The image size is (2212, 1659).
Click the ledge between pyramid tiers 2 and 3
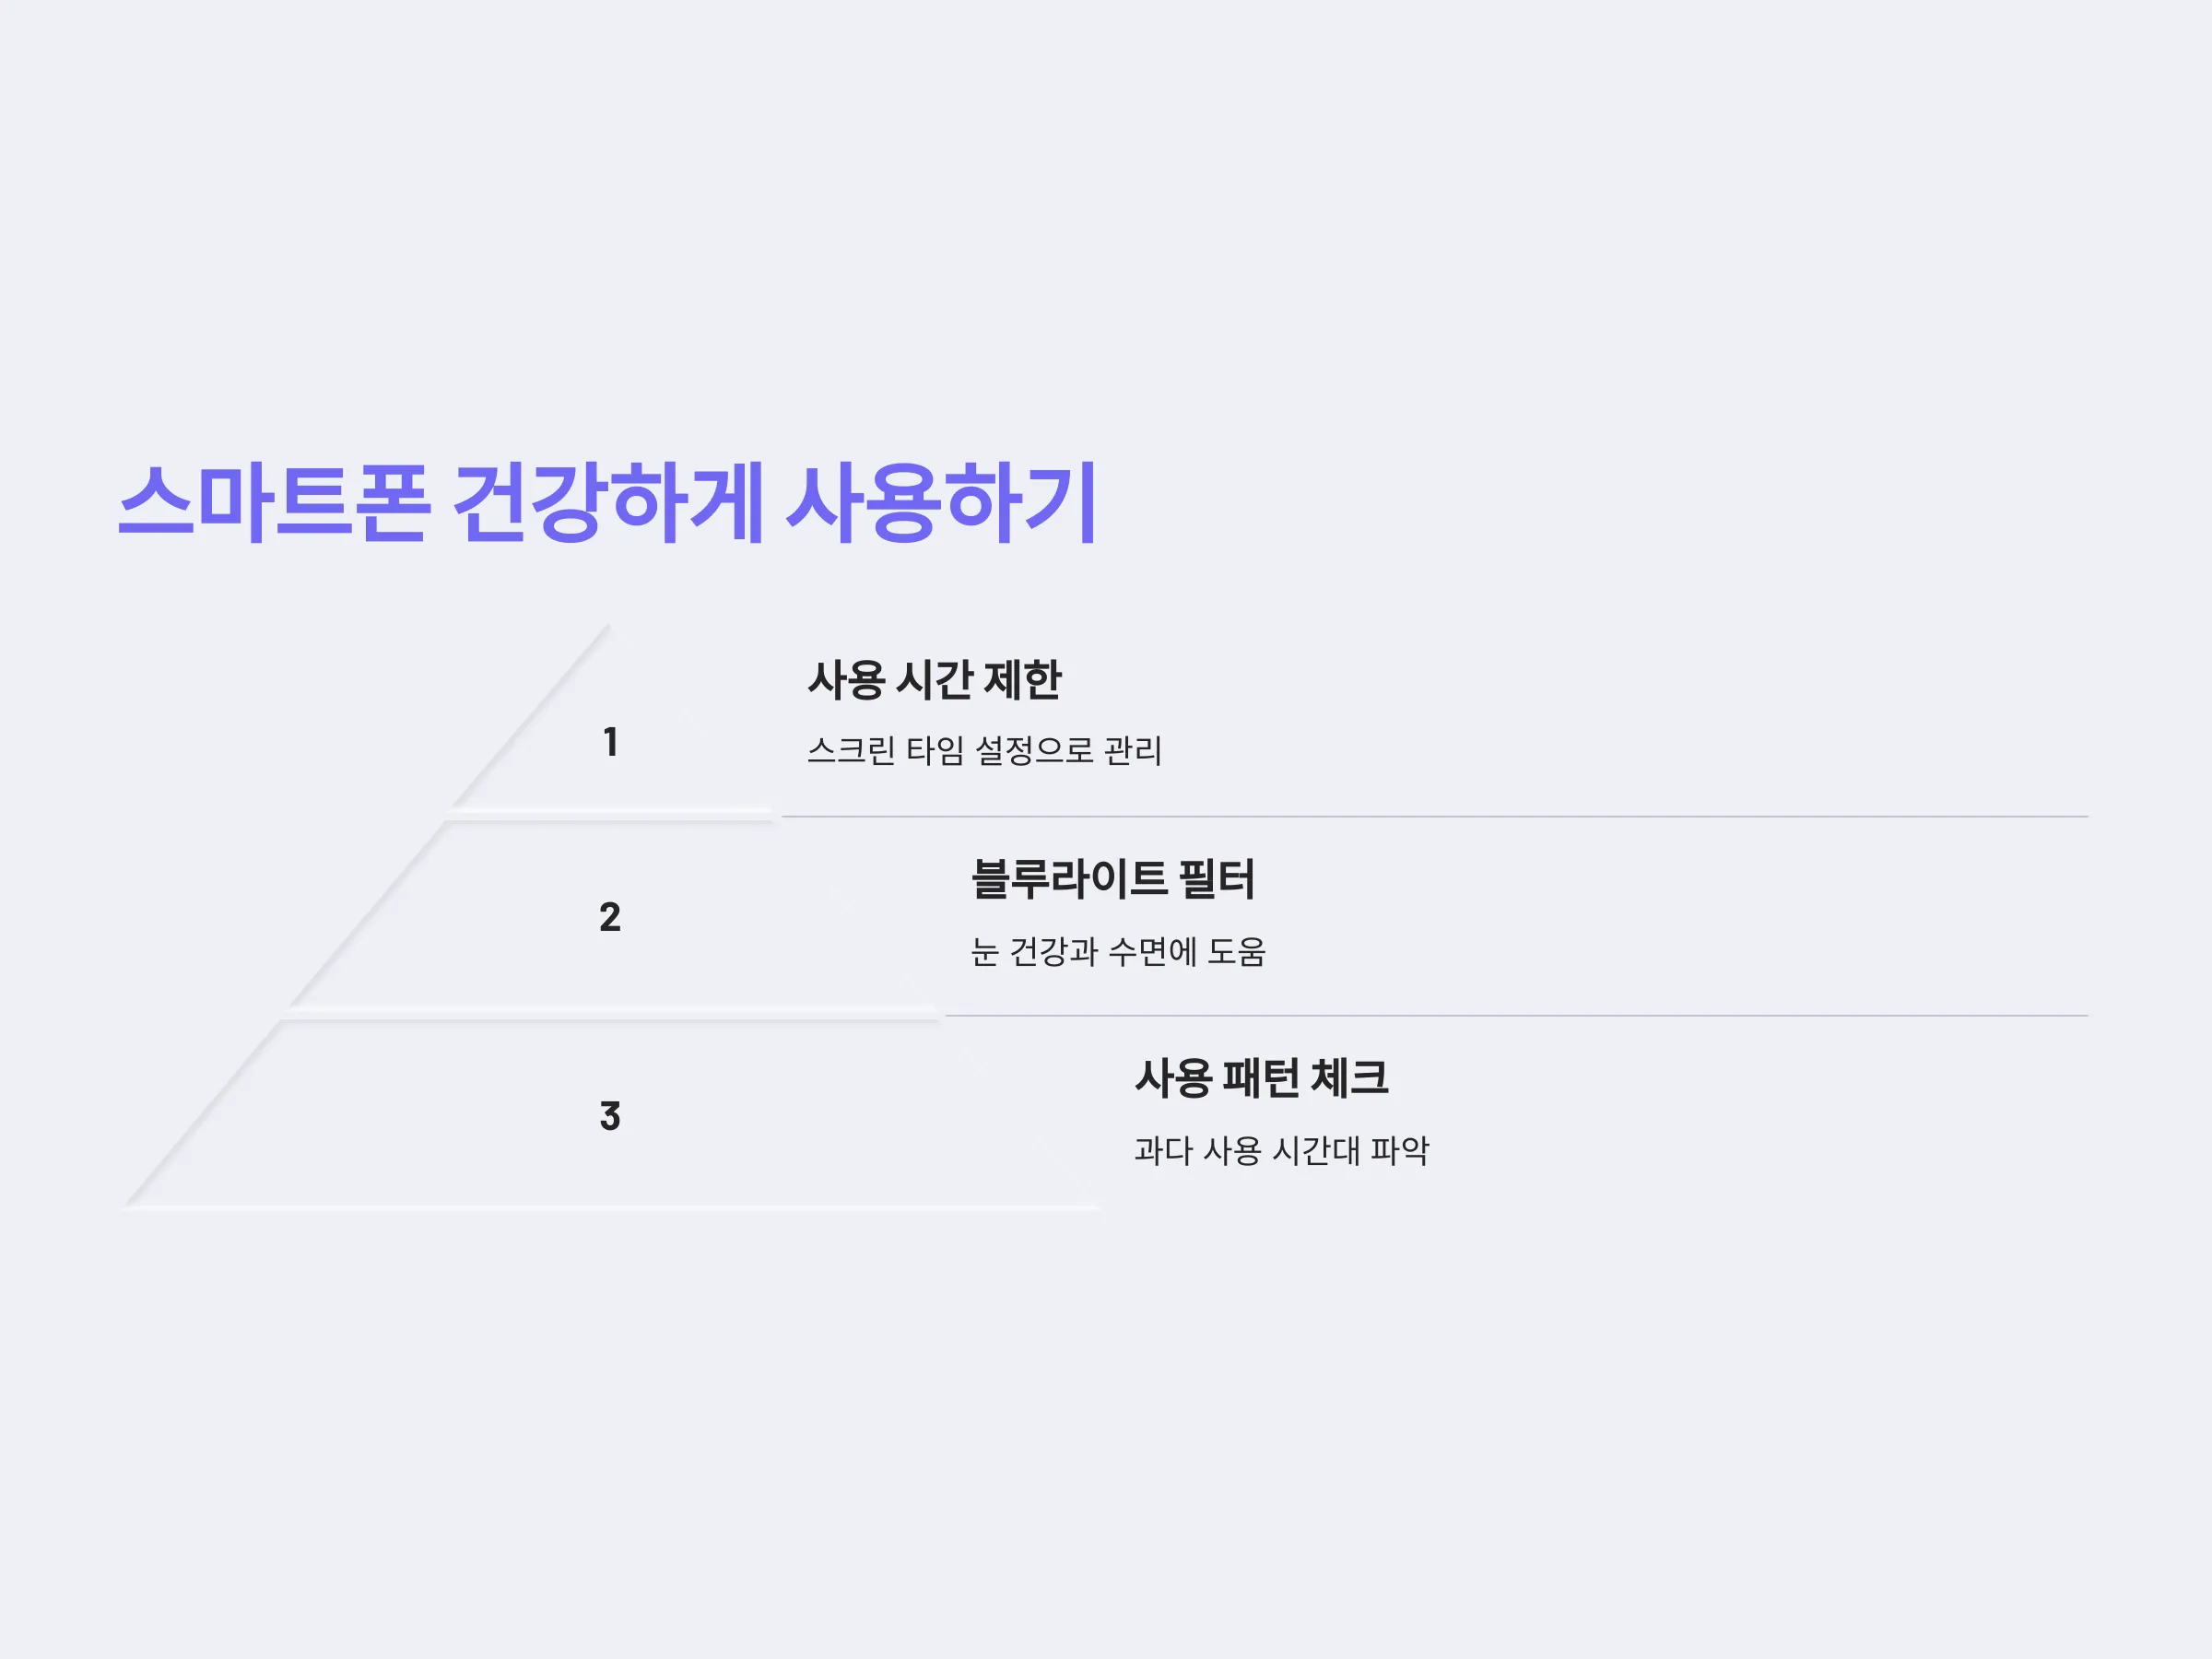coord(611,1014)
